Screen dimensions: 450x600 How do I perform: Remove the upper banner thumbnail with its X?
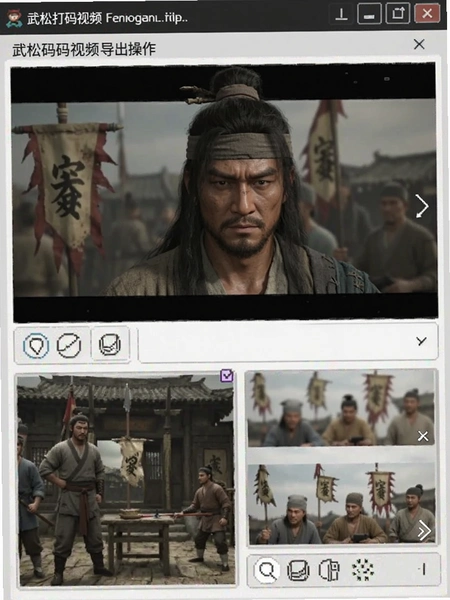point(423,436)
